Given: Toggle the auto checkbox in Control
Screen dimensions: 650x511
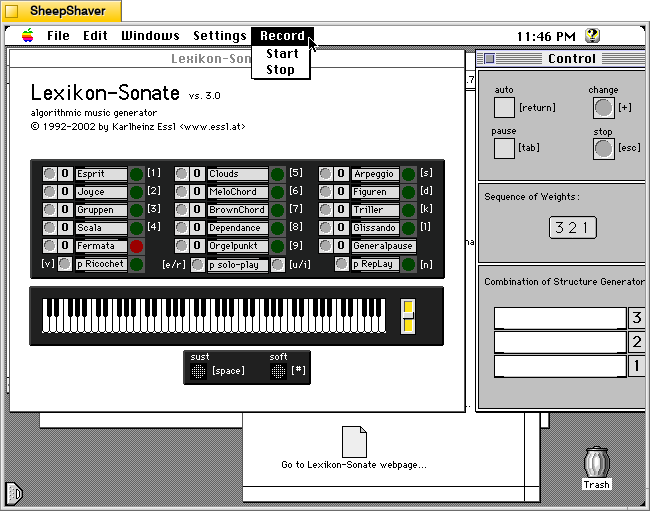Looking at the screenshot, I should coord(504,108).
